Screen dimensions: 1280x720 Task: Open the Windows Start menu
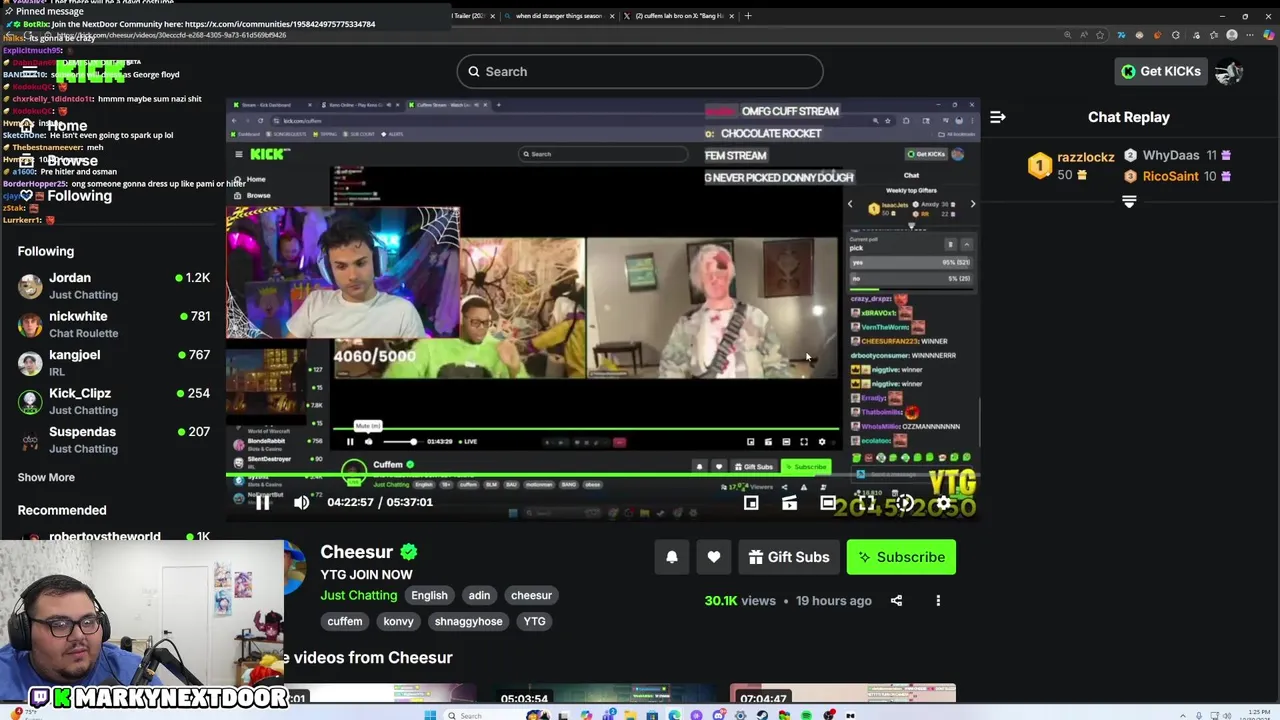click(430, 715)
